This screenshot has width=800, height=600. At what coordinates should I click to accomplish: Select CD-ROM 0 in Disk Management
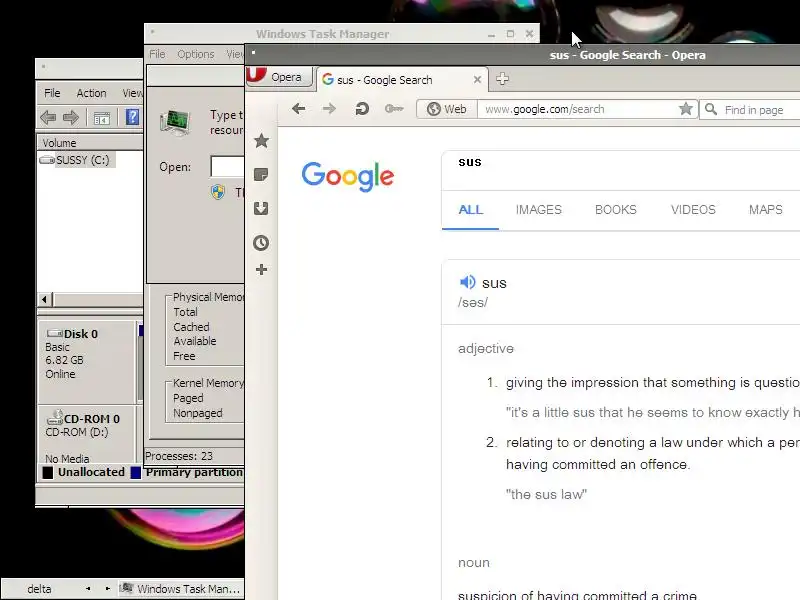[x=87, y=435]
